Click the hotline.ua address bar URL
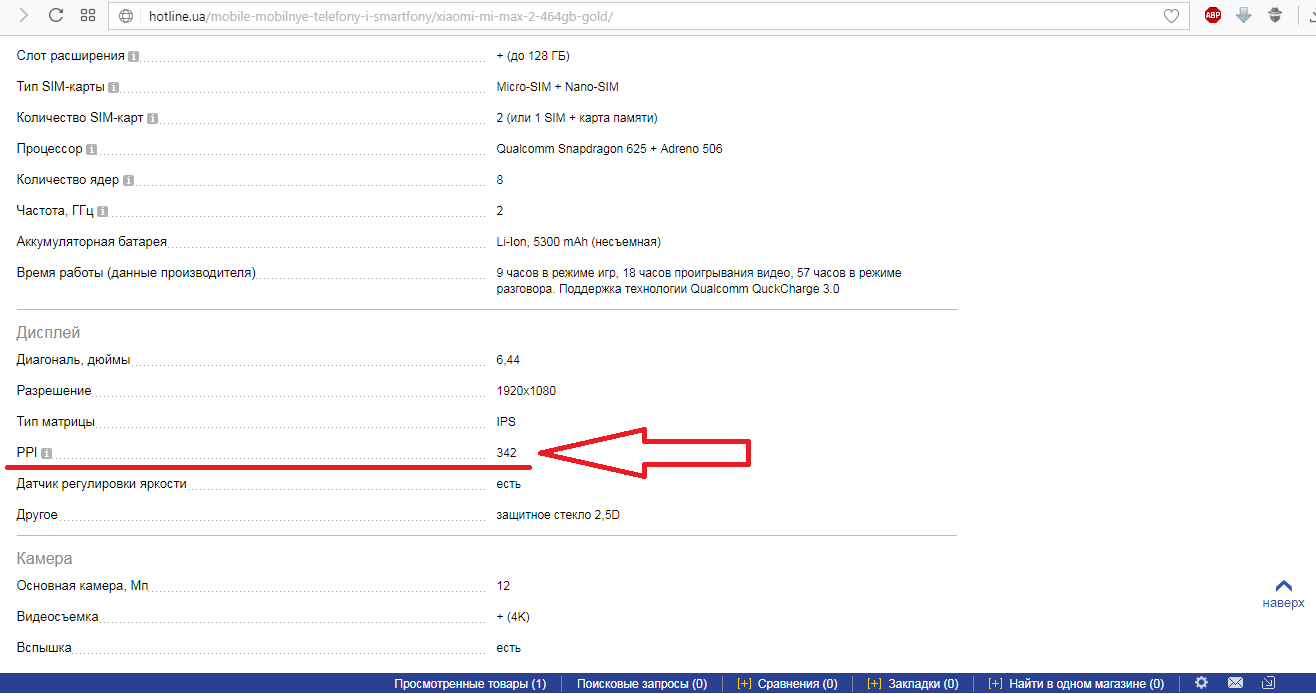Screen dimensions: 1316x694 (x=380, y=17)
